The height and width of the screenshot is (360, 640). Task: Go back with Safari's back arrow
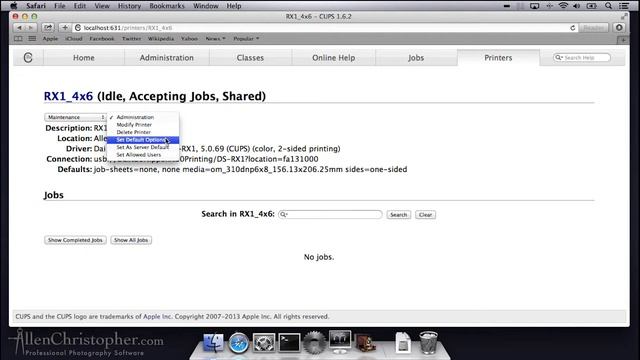[19, 28]
